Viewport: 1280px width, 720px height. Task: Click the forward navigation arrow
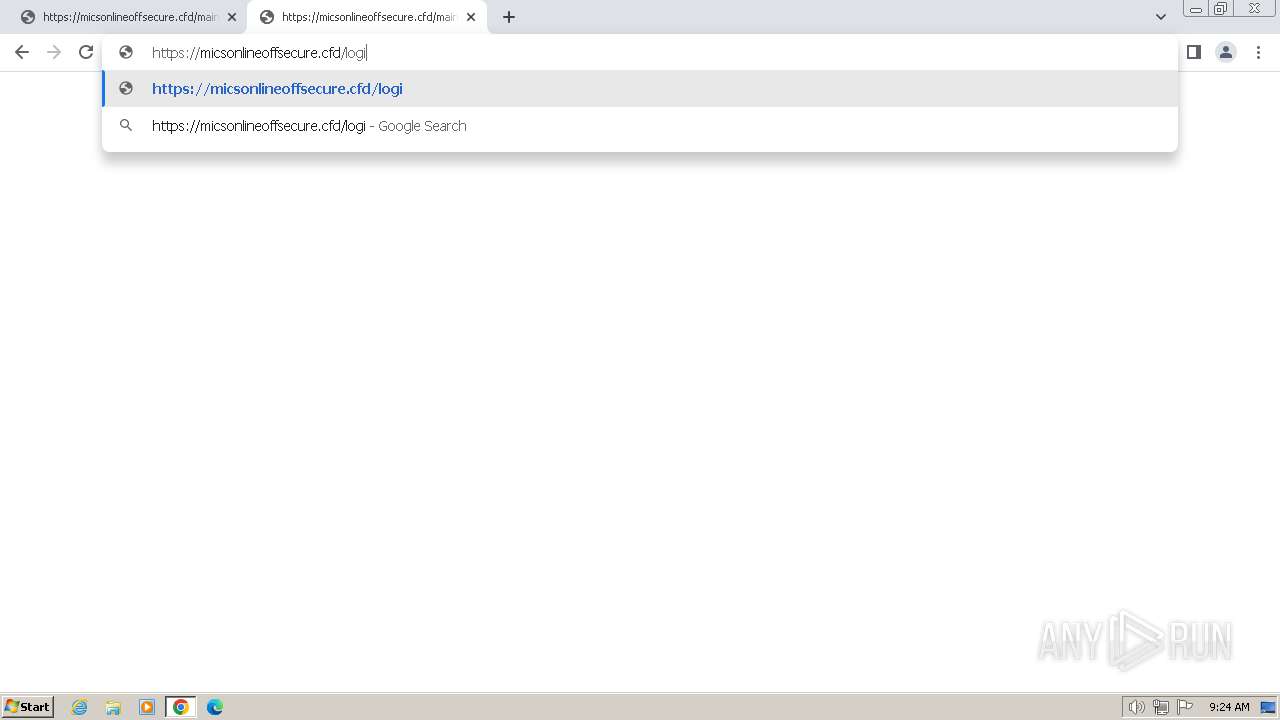pyautogui.click(x=54, y=52)
